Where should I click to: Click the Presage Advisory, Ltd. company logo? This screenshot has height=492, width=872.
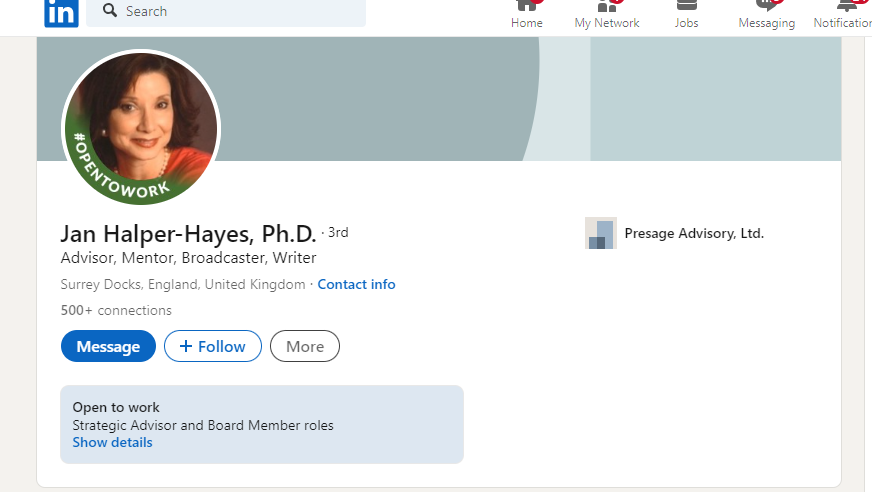coord(601,233)
